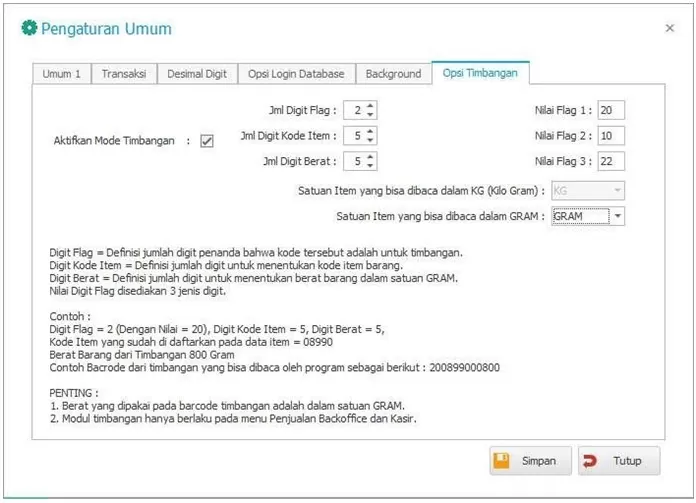Image resolution: width=696 pixels, height=503 pixels.
Task: Click the floppy disk icon on Simpan
Action: 502,461
